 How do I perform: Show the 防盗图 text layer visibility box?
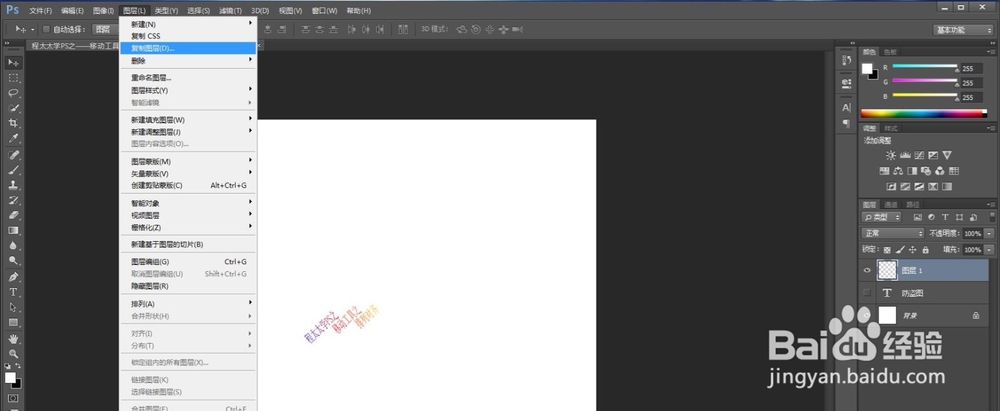coord(867,293)
